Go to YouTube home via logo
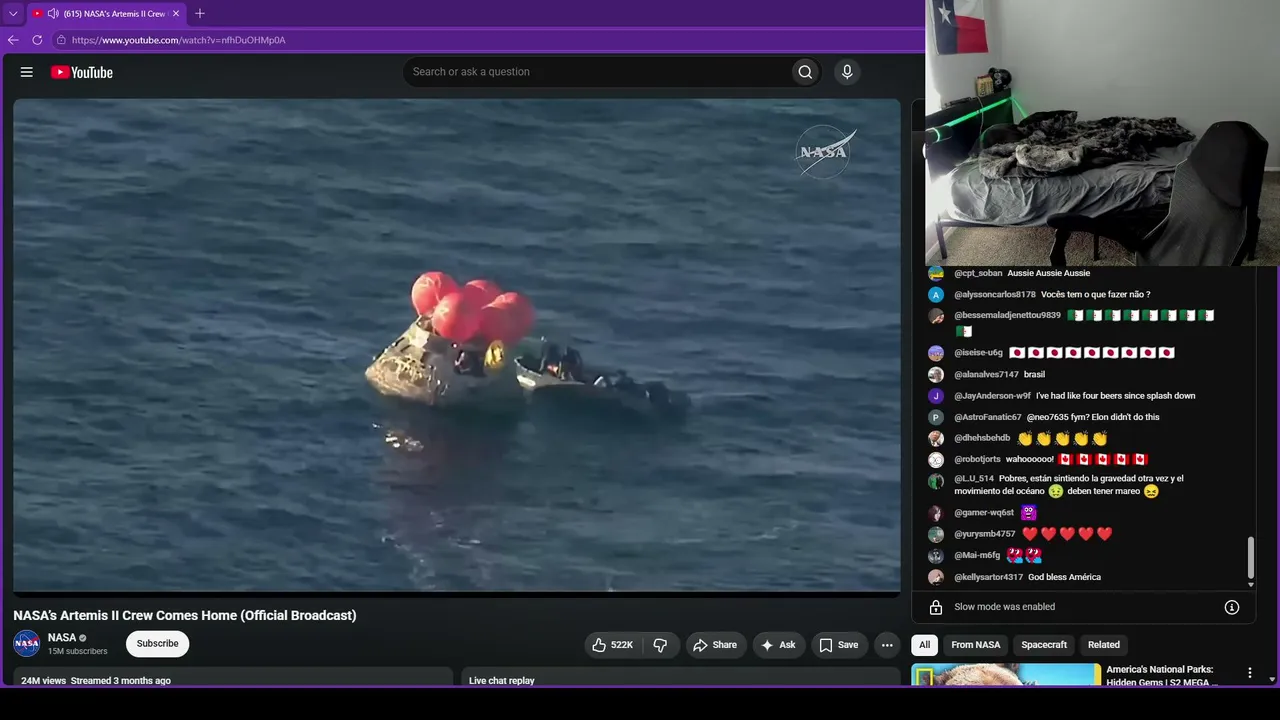Screen dimensions: 1280x720 [x=82, y=72]
